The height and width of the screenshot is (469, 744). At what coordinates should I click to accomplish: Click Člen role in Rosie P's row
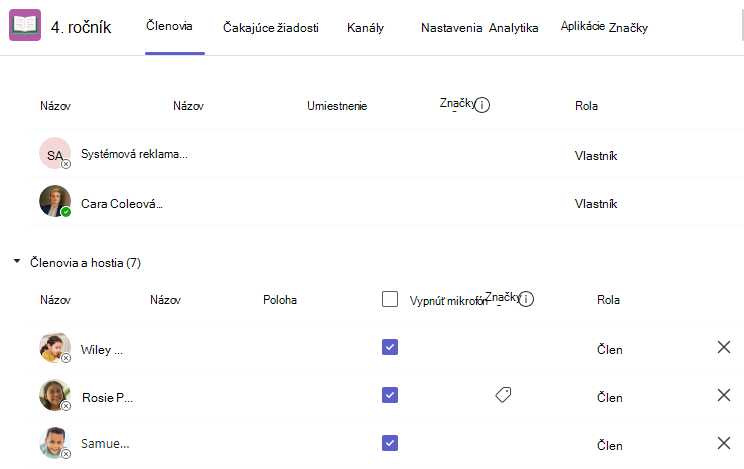(610, 398)
